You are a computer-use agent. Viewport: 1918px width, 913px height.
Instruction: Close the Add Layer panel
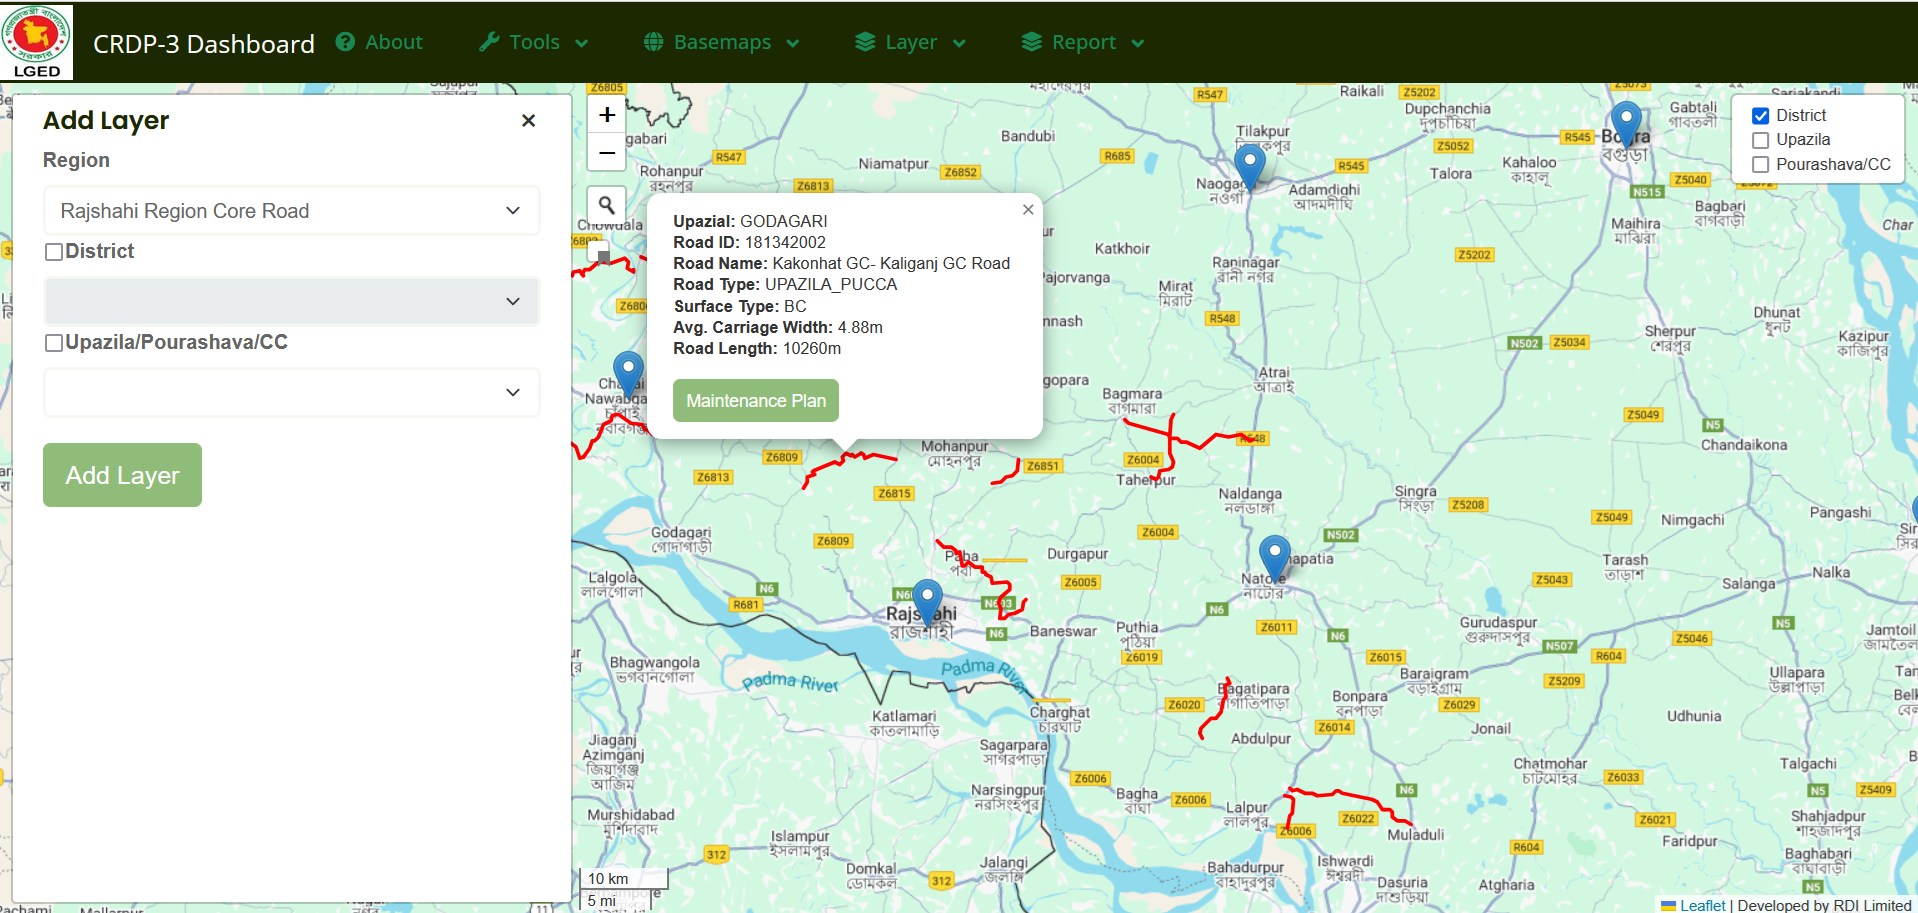click(528, 121)
